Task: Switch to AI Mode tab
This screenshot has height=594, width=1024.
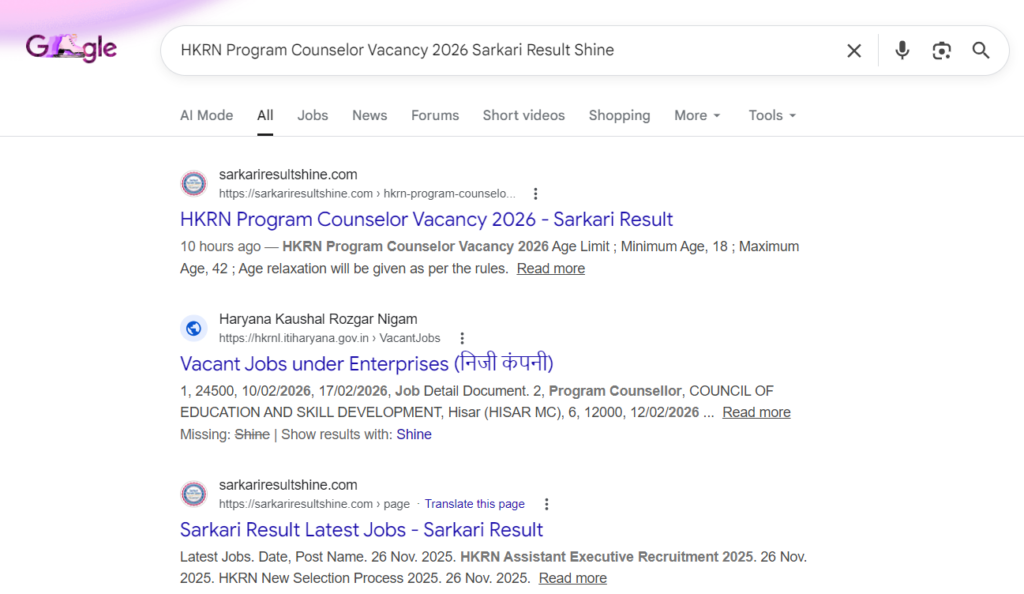Action: pyautogui.click(x=206, y=115)
